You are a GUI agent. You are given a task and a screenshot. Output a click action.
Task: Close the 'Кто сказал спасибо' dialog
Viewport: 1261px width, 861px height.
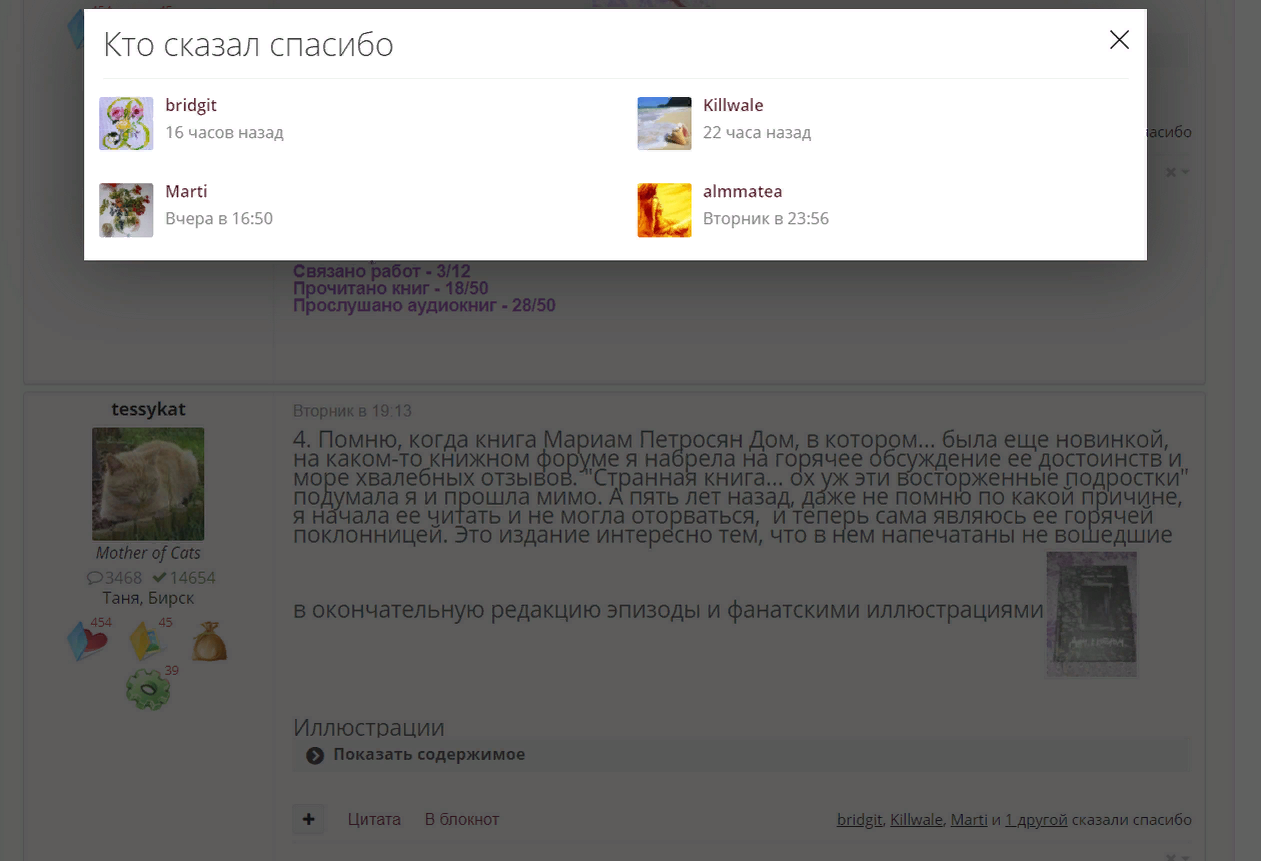(1119, 40)
